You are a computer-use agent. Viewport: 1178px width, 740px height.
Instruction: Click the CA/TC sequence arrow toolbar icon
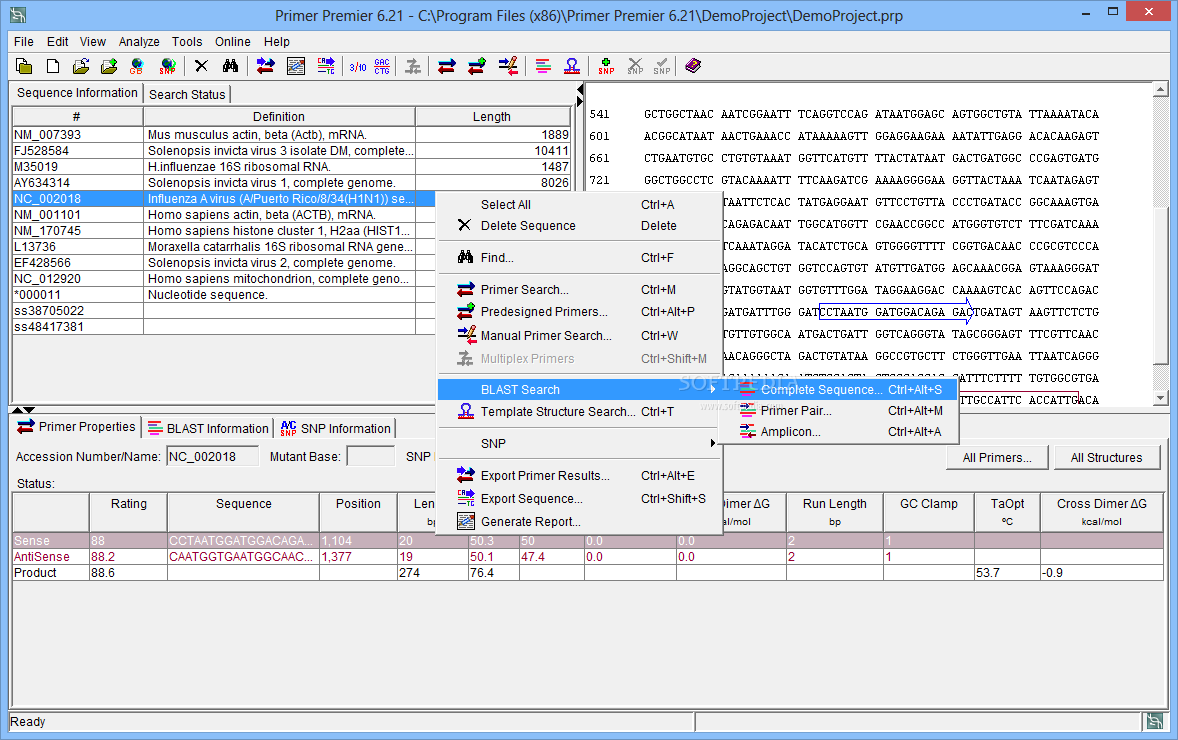(x=325, y=66)
